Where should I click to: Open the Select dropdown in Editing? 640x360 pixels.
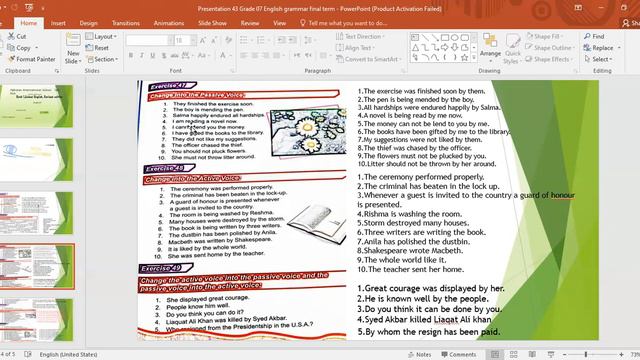coord(598,59)
